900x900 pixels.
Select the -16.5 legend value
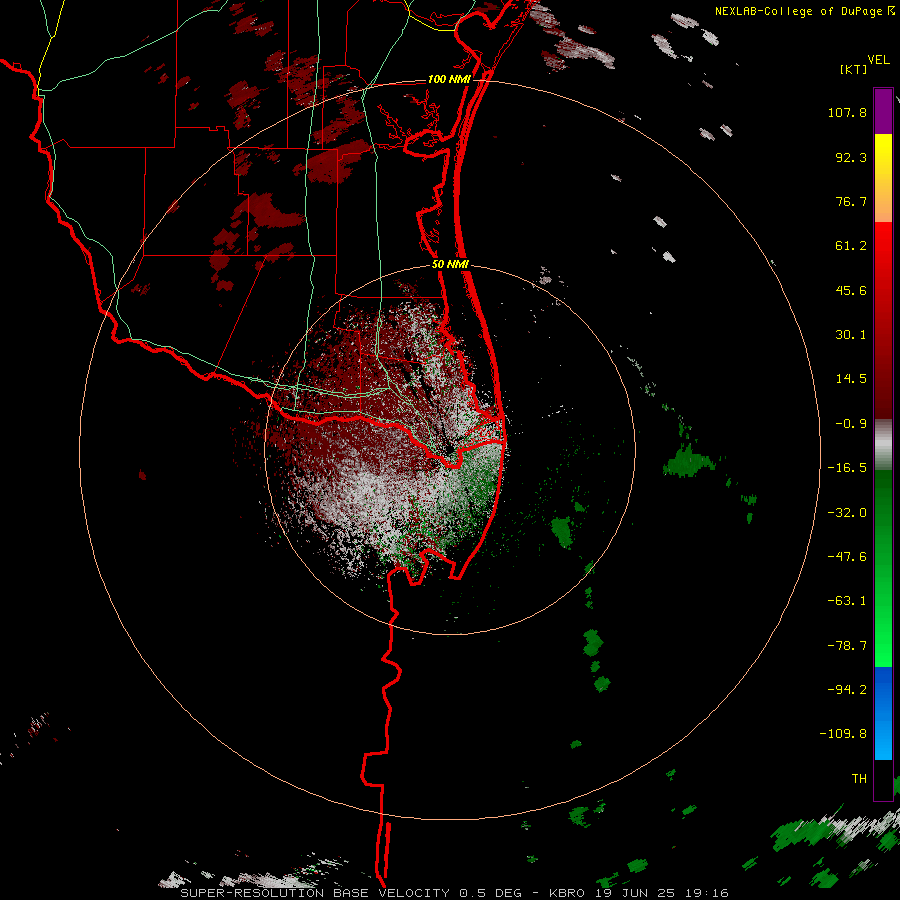tap(847, 468)
